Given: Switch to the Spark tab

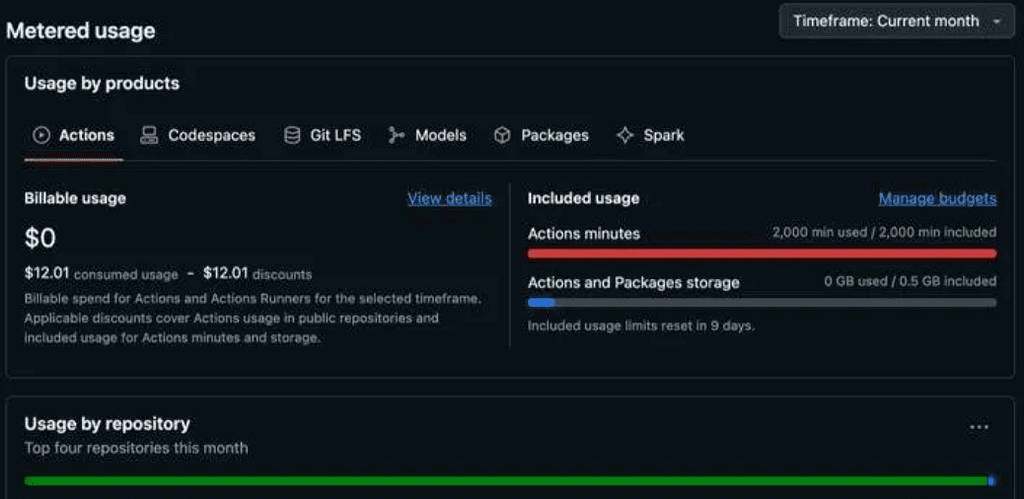Looking at the screenshot, I should coord(663,135).
